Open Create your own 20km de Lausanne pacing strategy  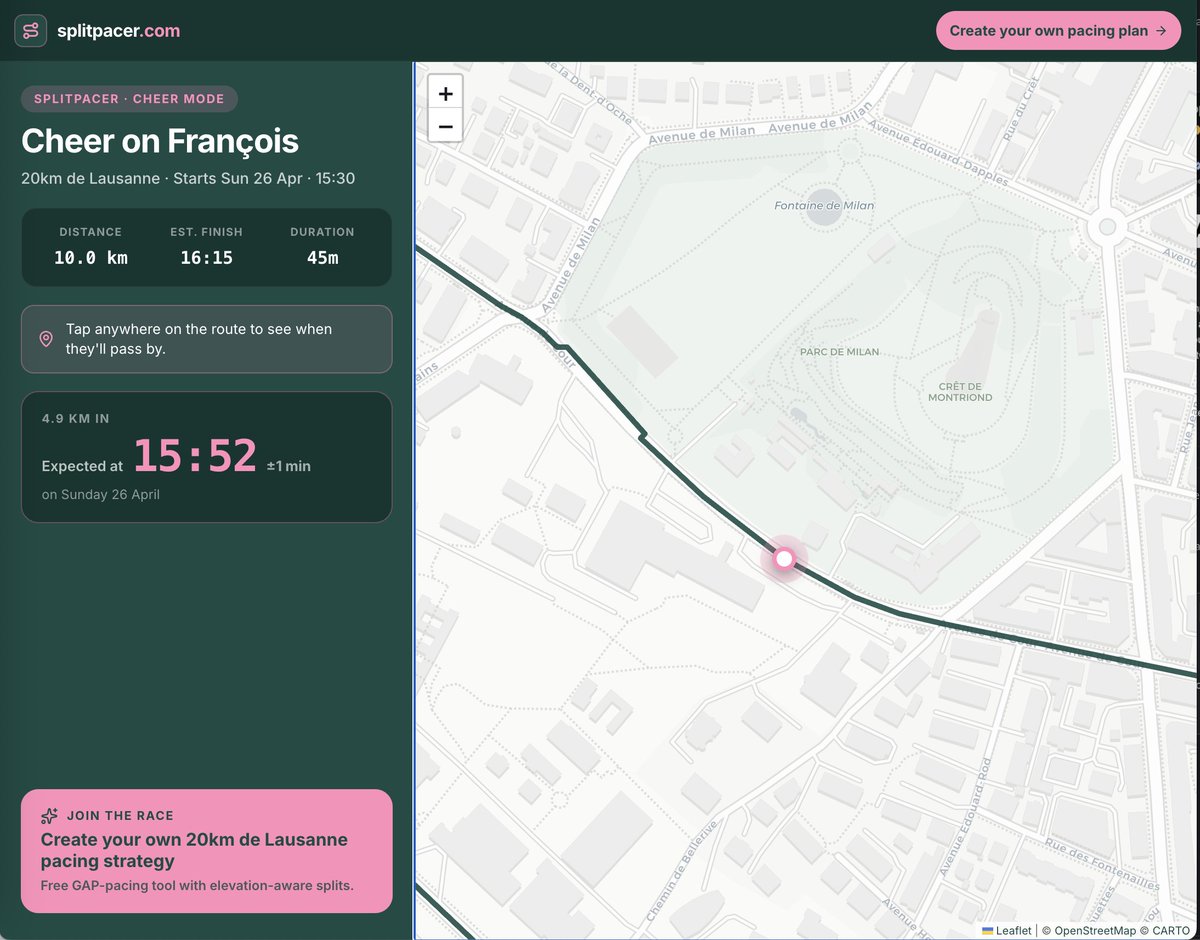(x=207, y=851)
